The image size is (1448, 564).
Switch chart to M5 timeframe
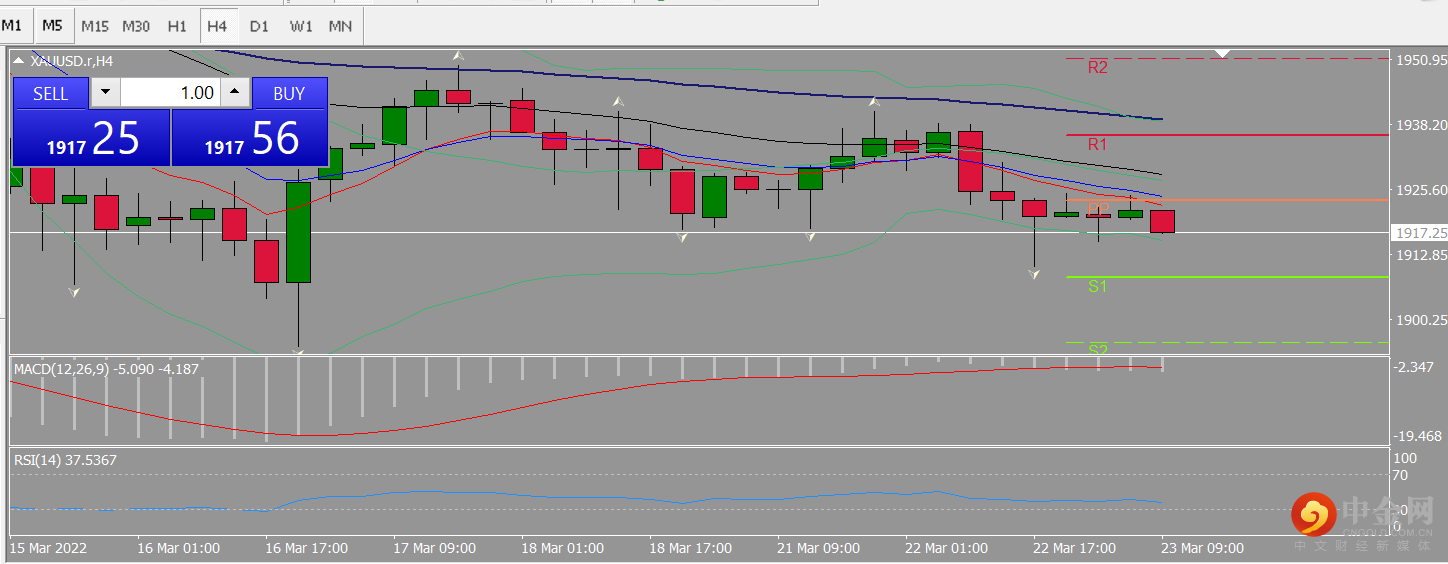pyautogui.click(x=53, y=26)
